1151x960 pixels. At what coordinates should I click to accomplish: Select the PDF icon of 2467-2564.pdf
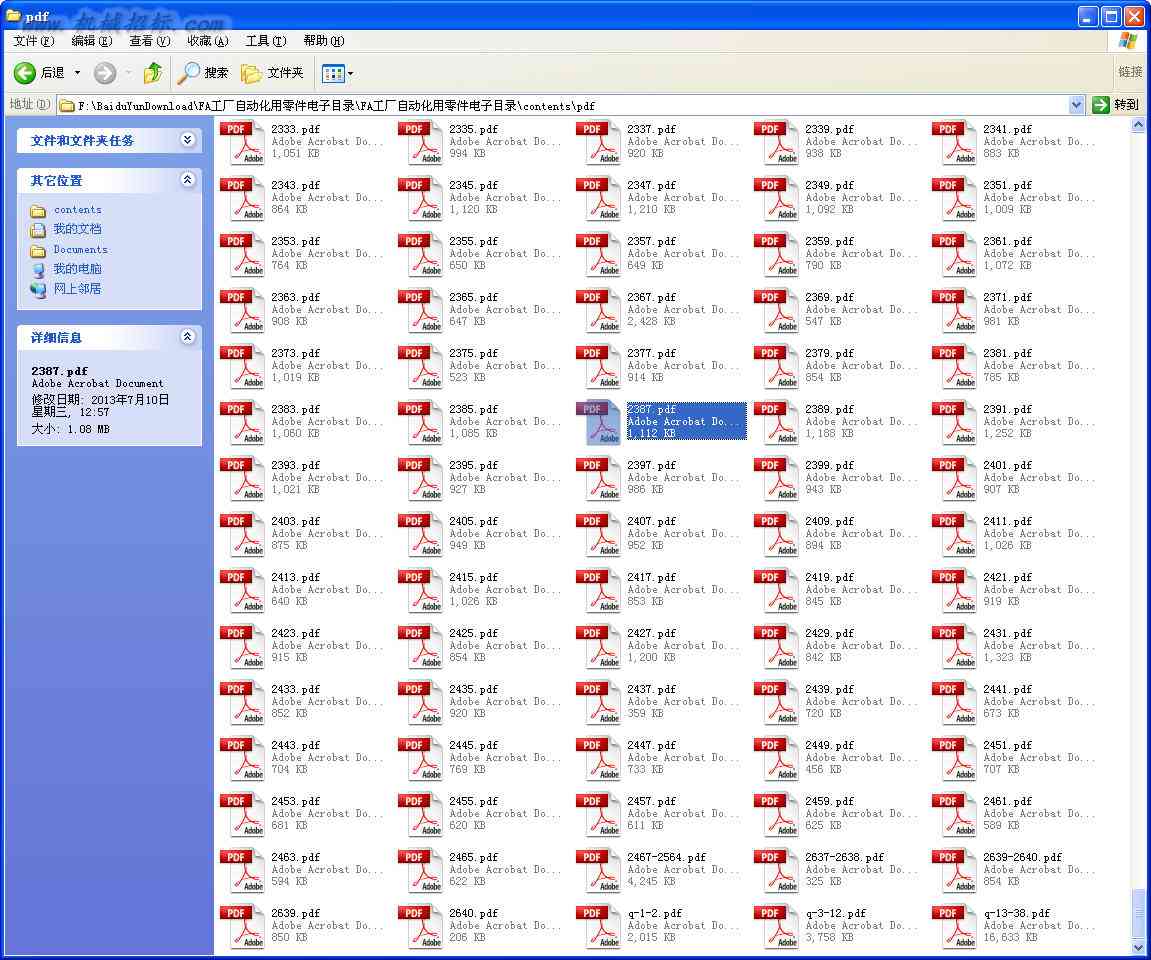point(598,870)
